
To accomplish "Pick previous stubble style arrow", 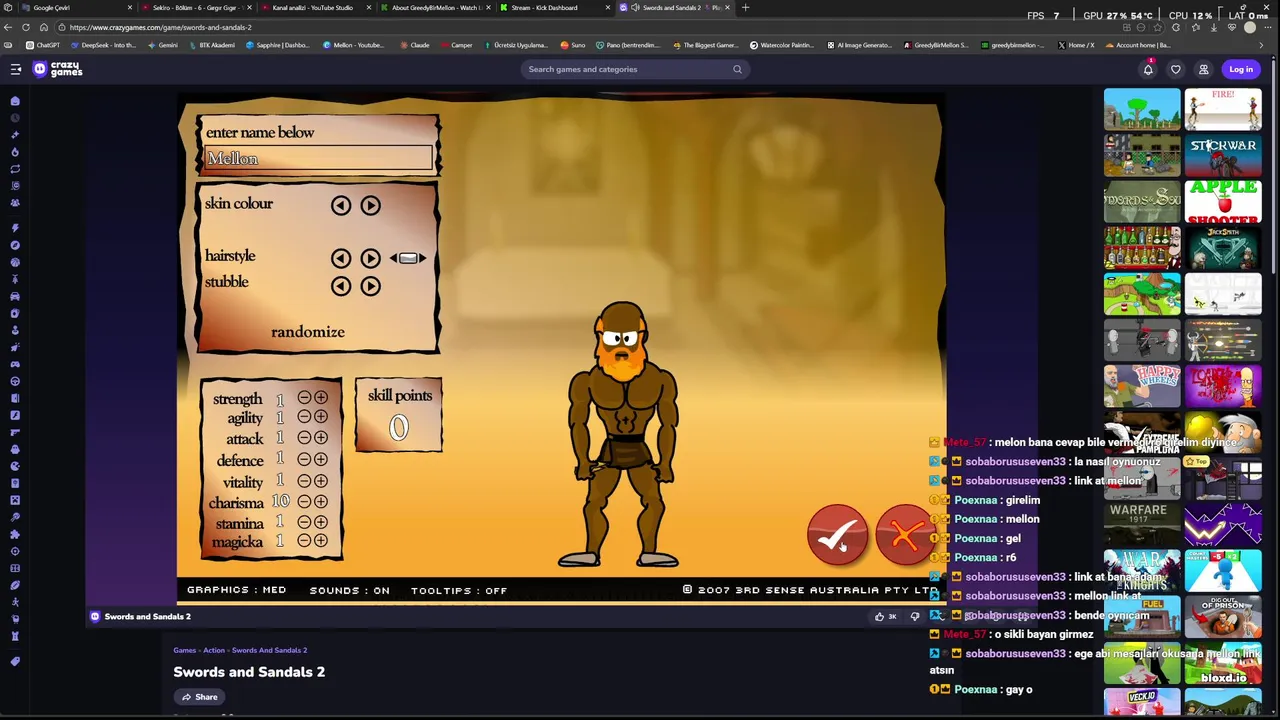I will (341, 286).
